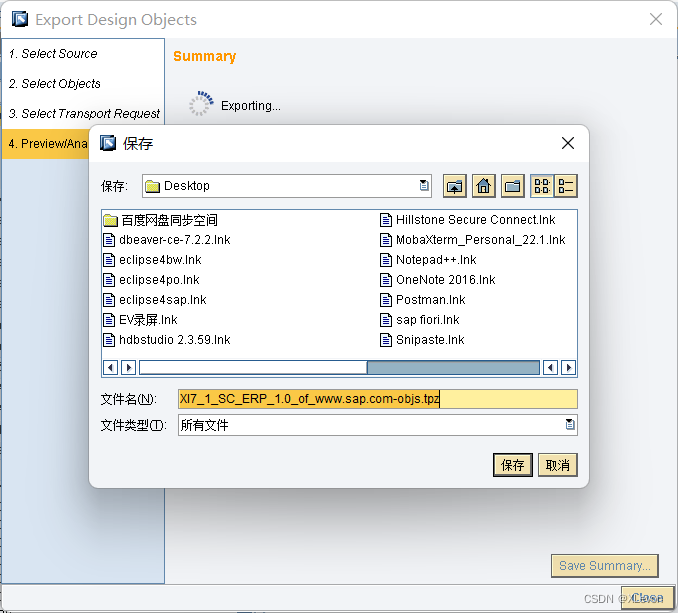
Task: Click the Up One Level folder icon
Action: 454,186
